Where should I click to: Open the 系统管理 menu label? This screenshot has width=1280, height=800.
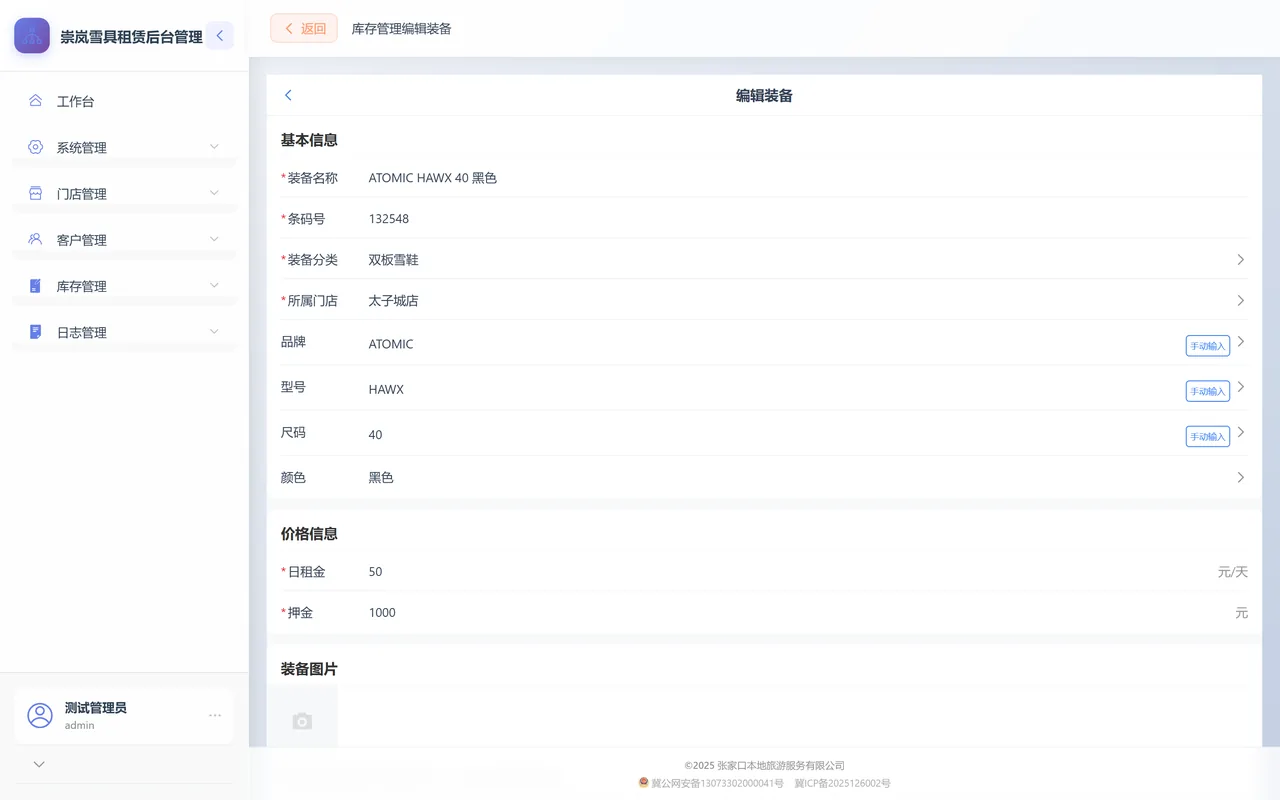click(81, 148)
